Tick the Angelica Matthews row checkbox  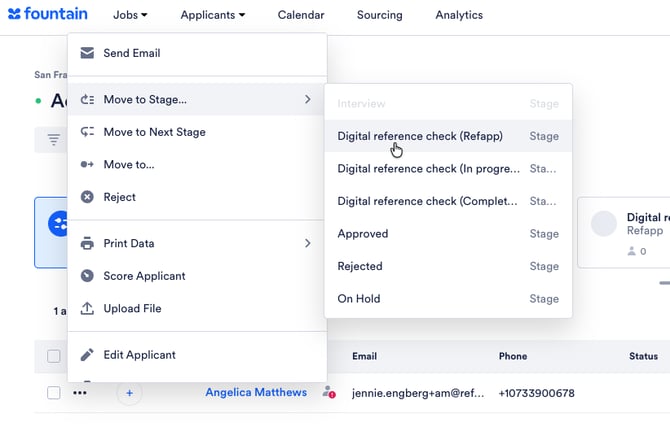tap(54, 393)
